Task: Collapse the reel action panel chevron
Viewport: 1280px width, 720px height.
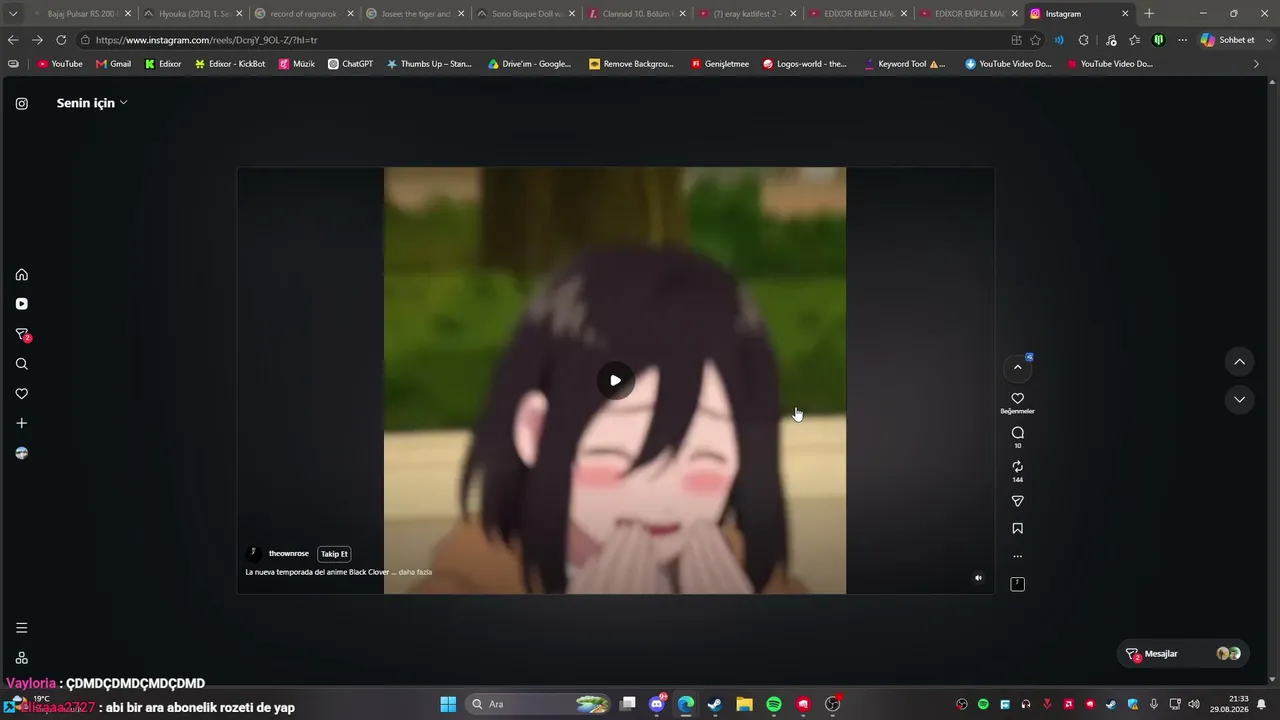Action: (x=1017, y=367)
